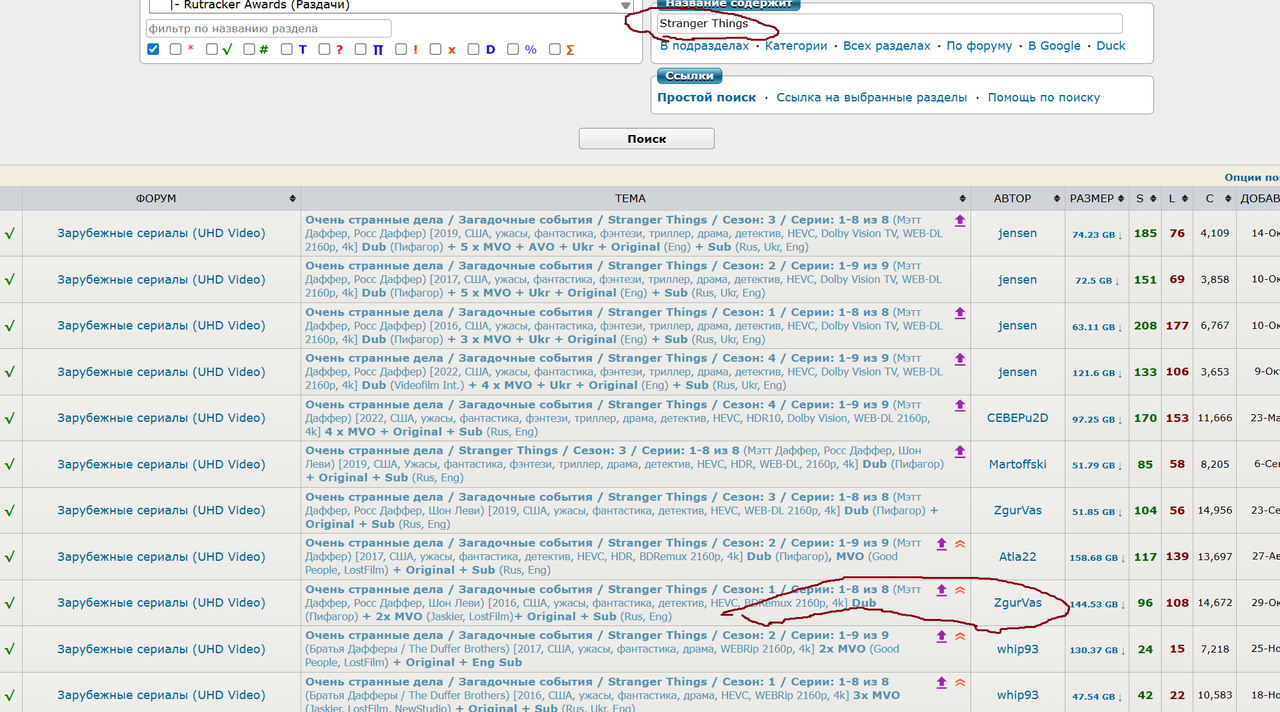This screenshot has width=1280, height=712.
Task: Focus the фильтр по названию раздела field
Action: (x=269, y=29)
